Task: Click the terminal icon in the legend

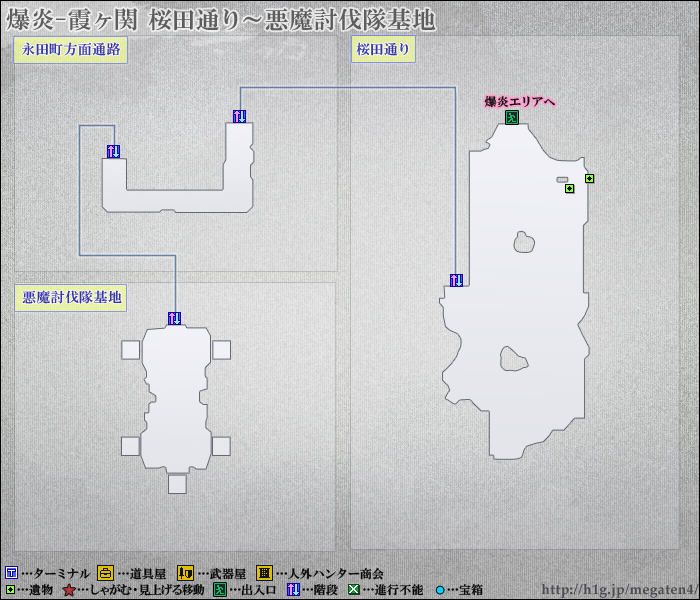Action: [x=11, y=573]
